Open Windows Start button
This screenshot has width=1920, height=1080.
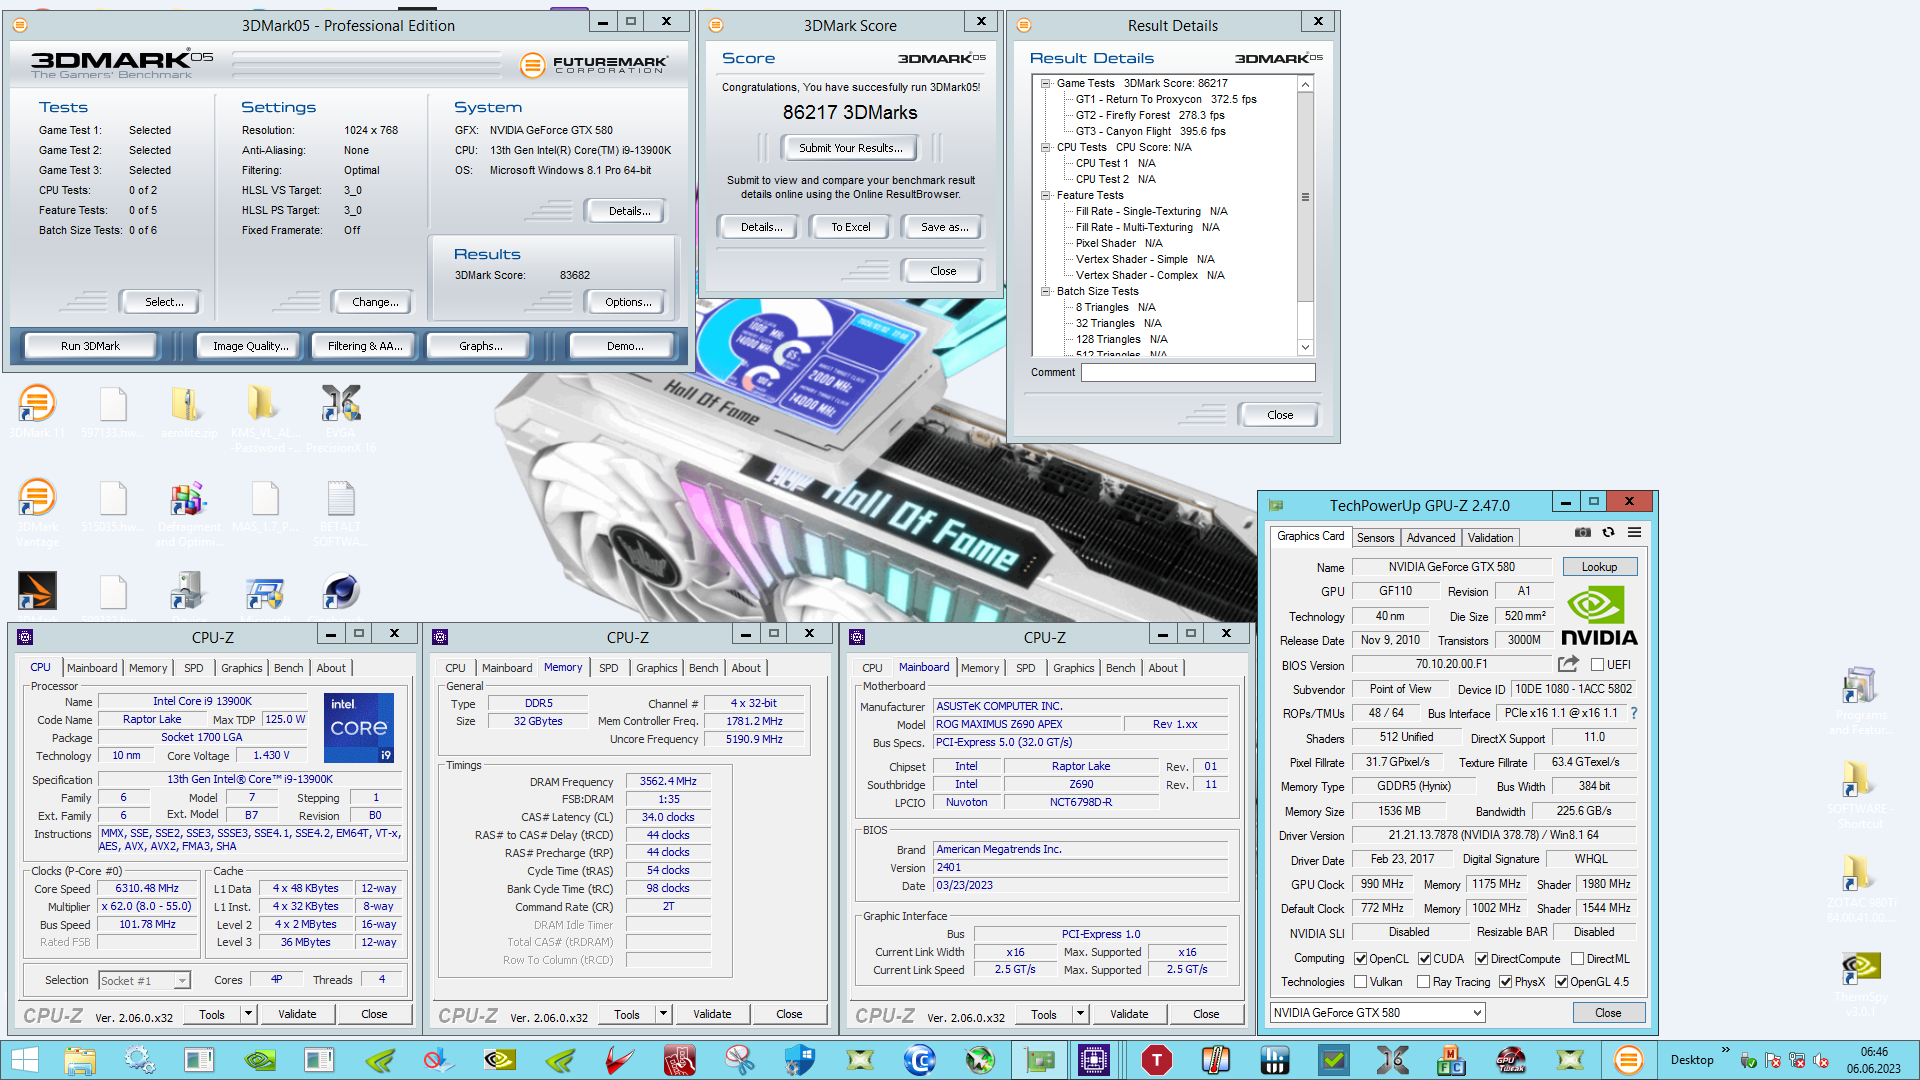25,1060
